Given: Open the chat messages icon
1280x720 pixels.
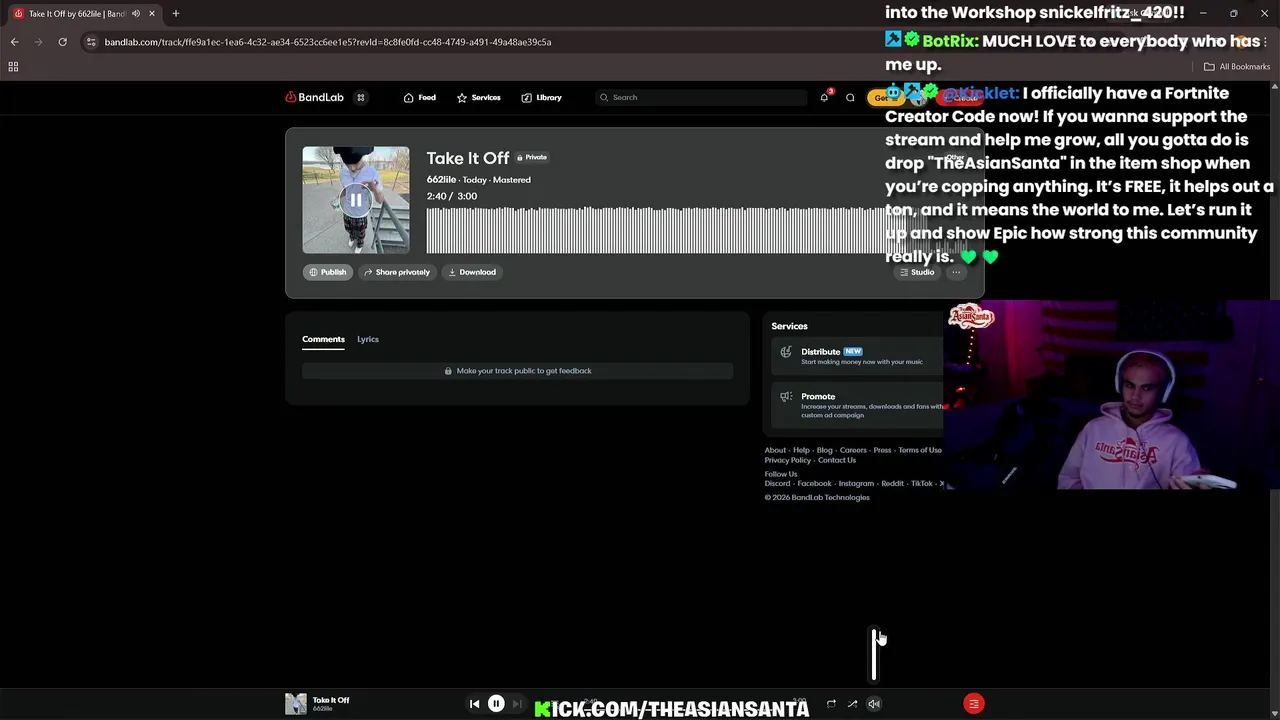Looking at the screenshot, I should pos(850,97).
